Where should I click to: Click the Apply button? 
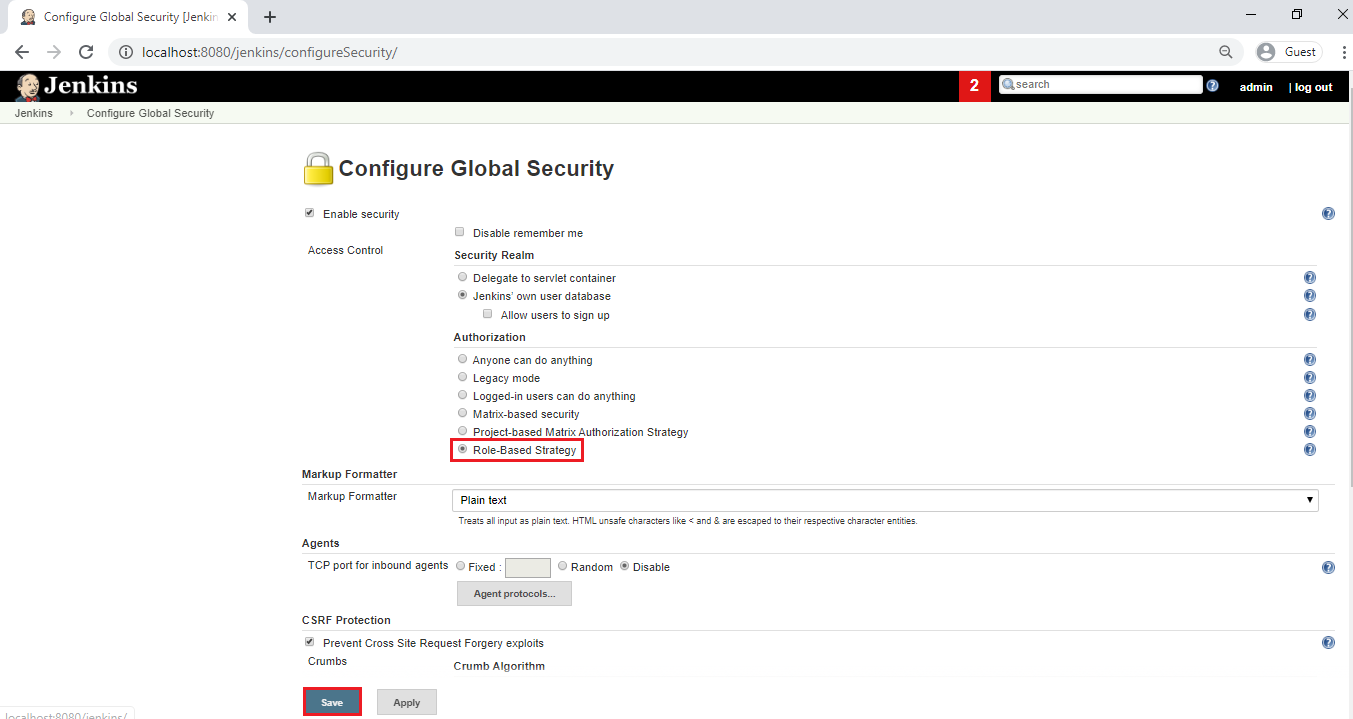[407, 702]
